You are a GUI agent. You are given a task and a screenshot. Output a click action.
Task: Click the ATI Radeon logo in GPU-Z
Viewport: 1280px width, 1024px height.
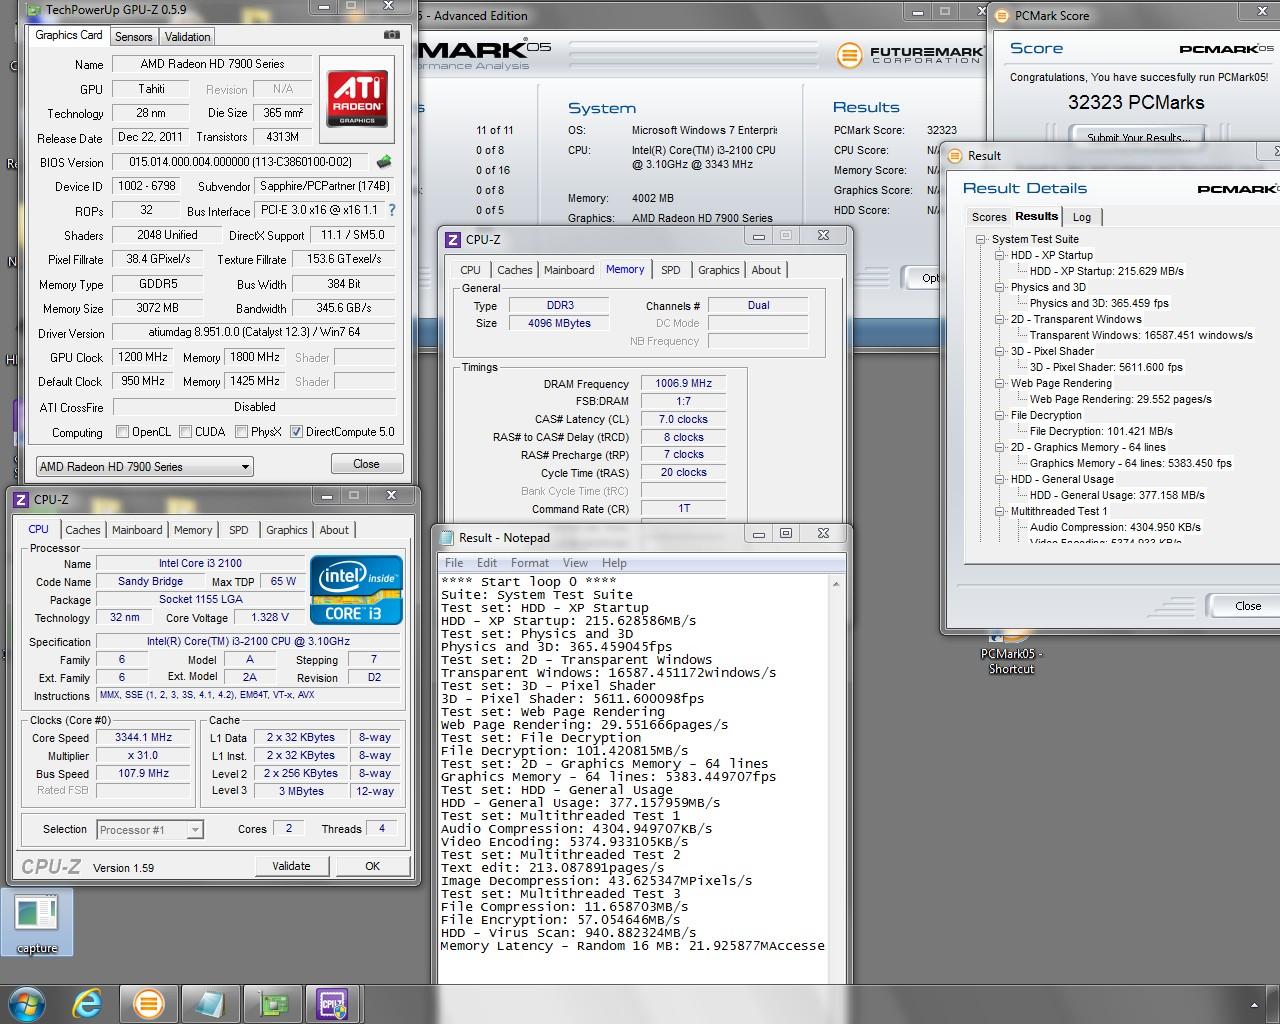pyautogui.click(x=357, y=98)
